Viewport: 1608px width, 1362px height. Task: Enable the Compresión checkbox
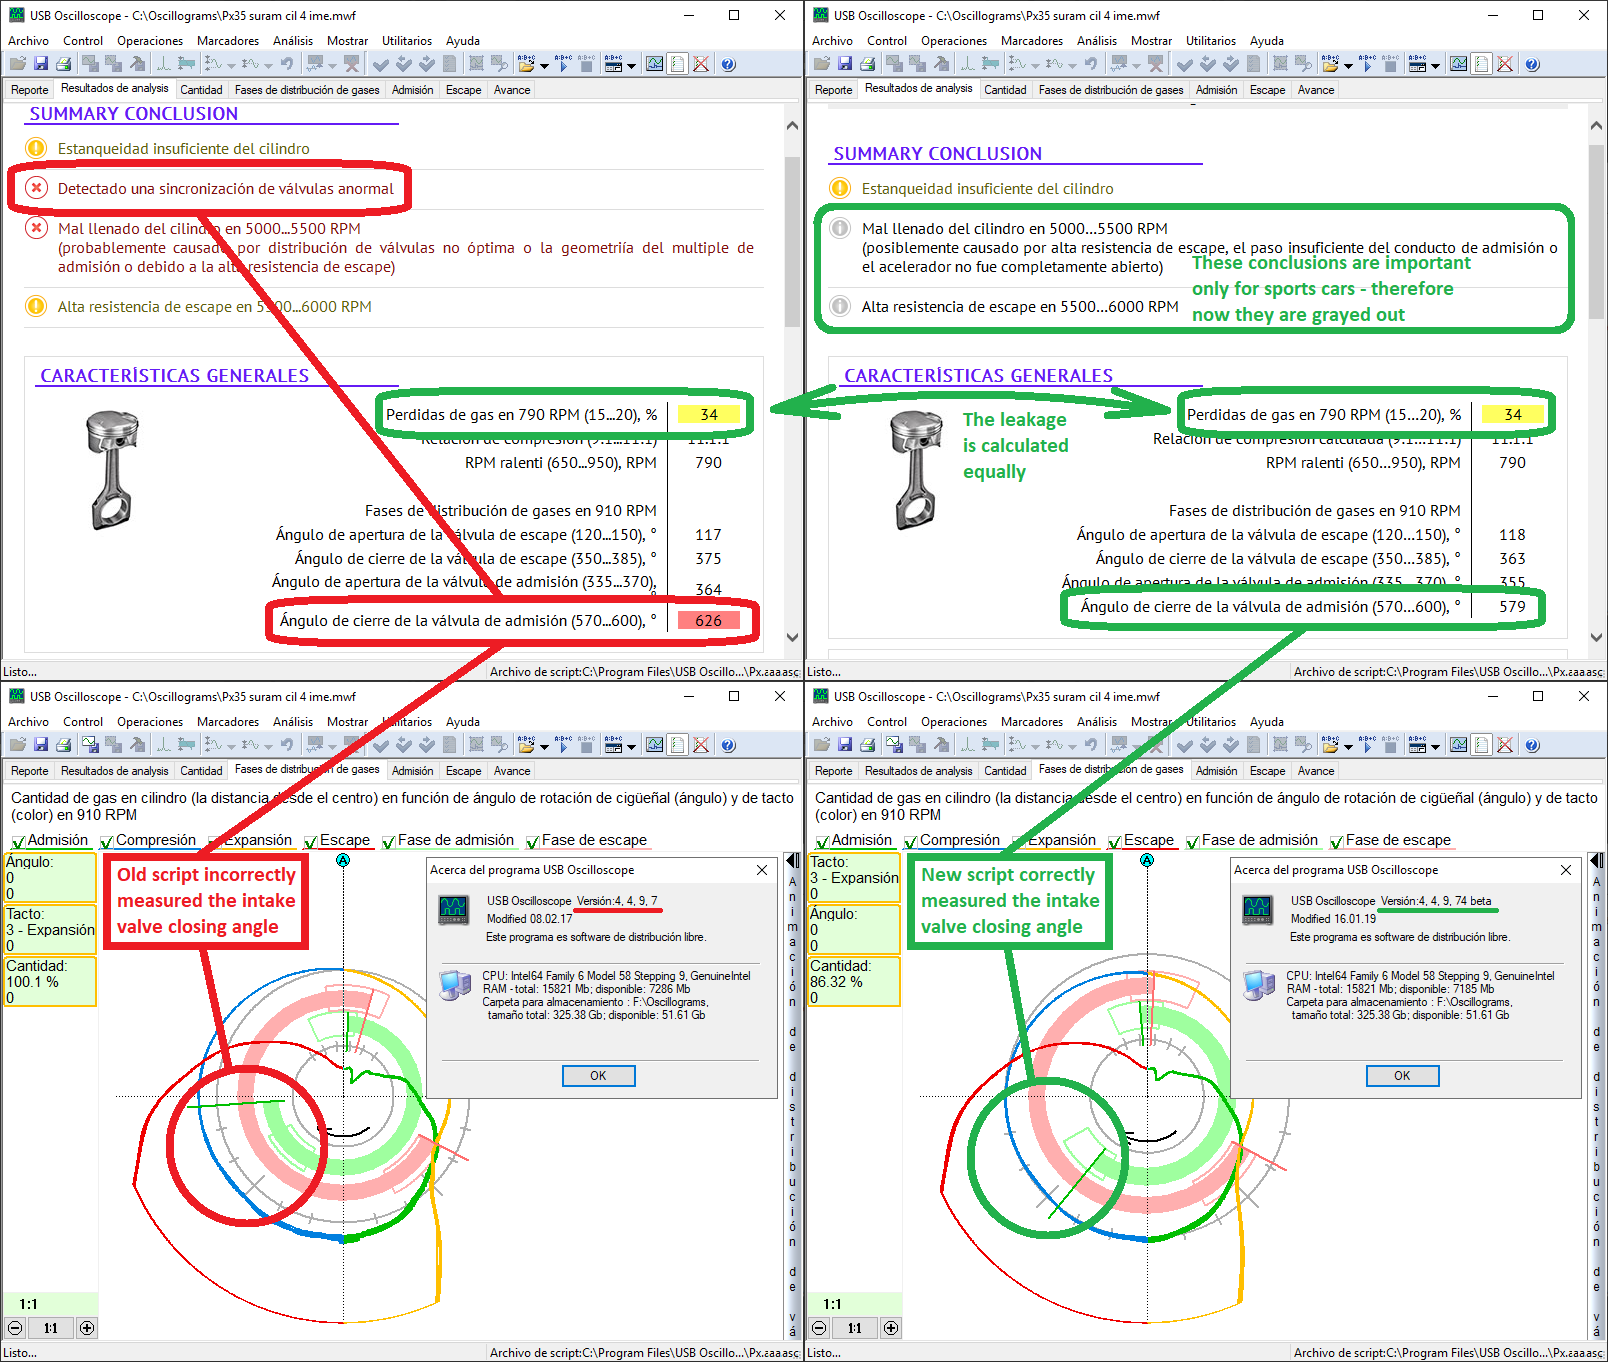point(106,841)
